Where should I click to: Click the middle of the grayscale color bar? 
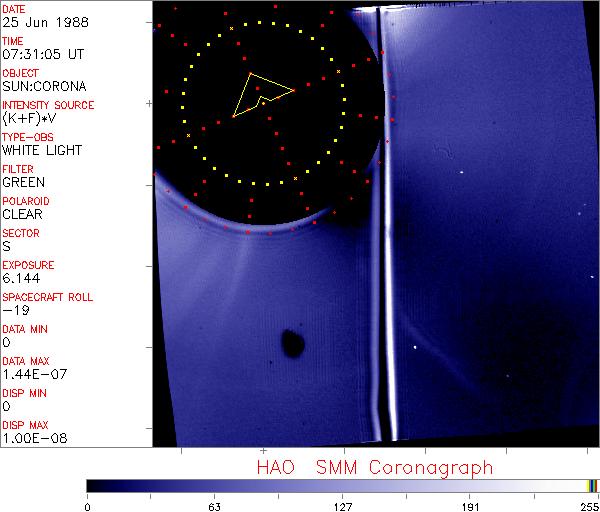(x=340, y=485)
